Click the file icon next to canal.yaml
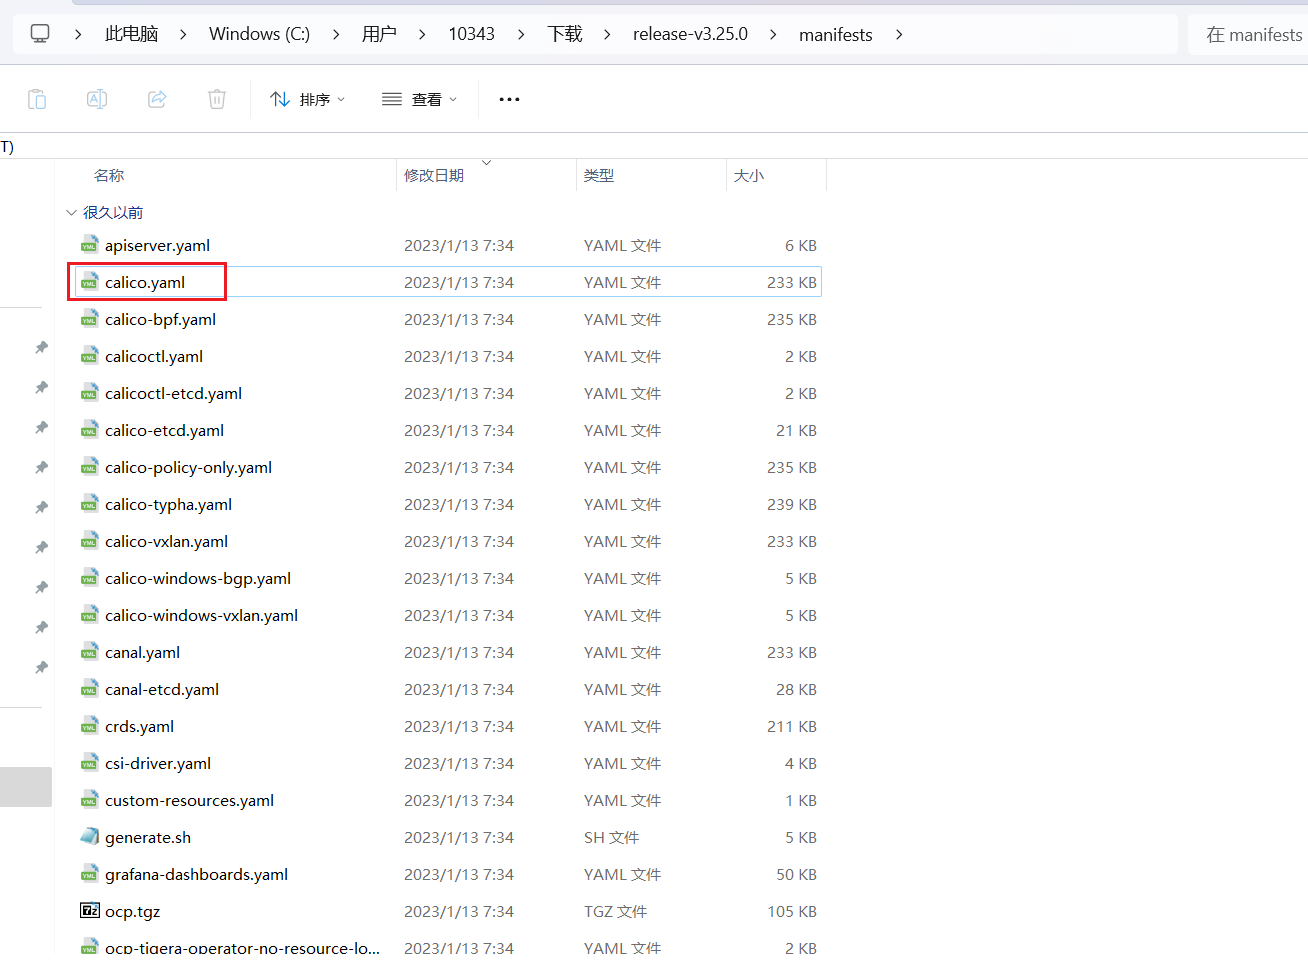Image resolution: width=1308 pixels, height=974 pixels. pos(89,652)
